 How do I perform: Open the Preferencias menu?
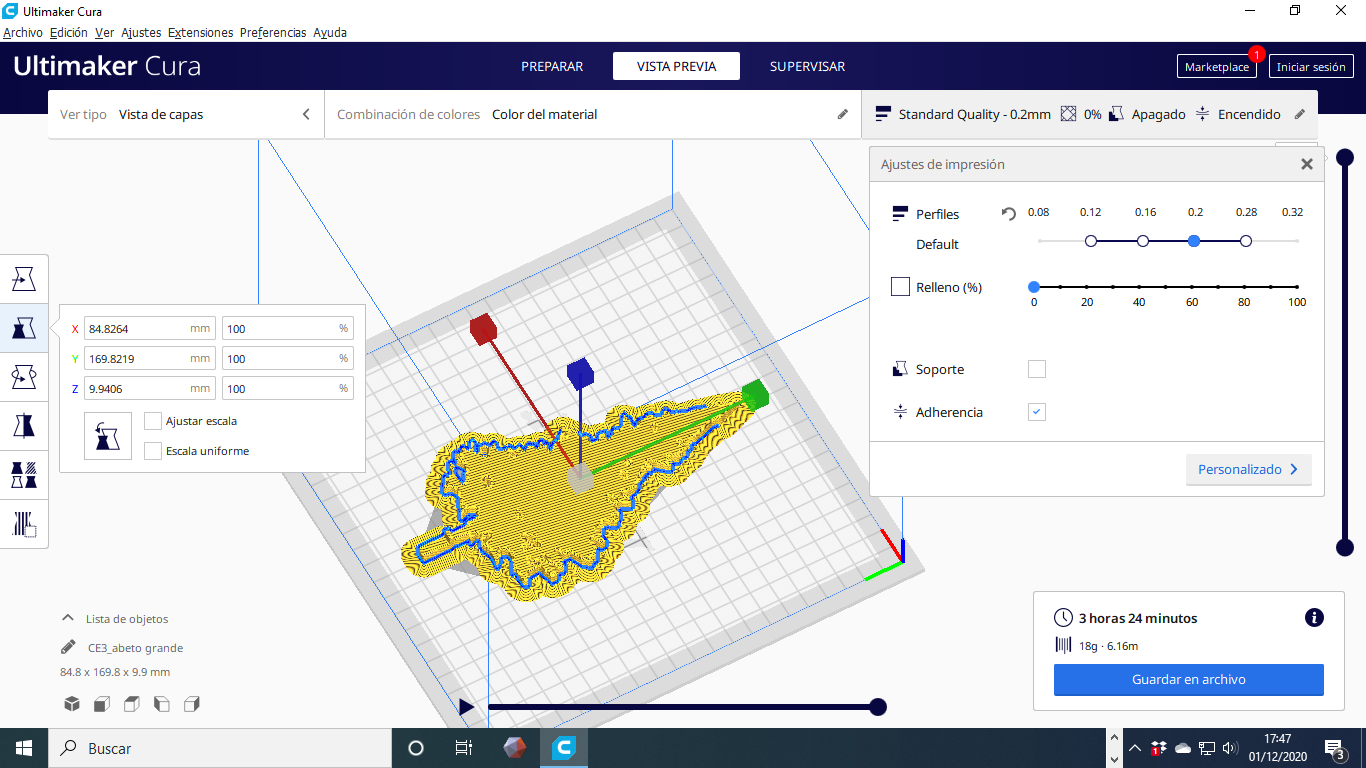point(273,32)
